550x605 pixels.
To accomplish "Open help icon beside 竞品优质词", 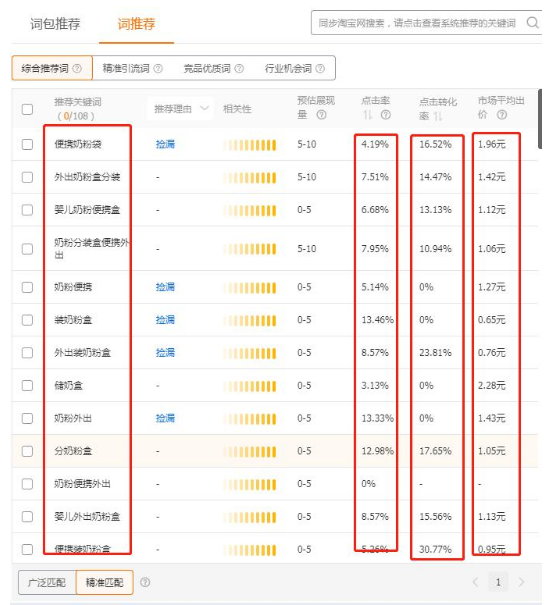I will click(239, 68).
